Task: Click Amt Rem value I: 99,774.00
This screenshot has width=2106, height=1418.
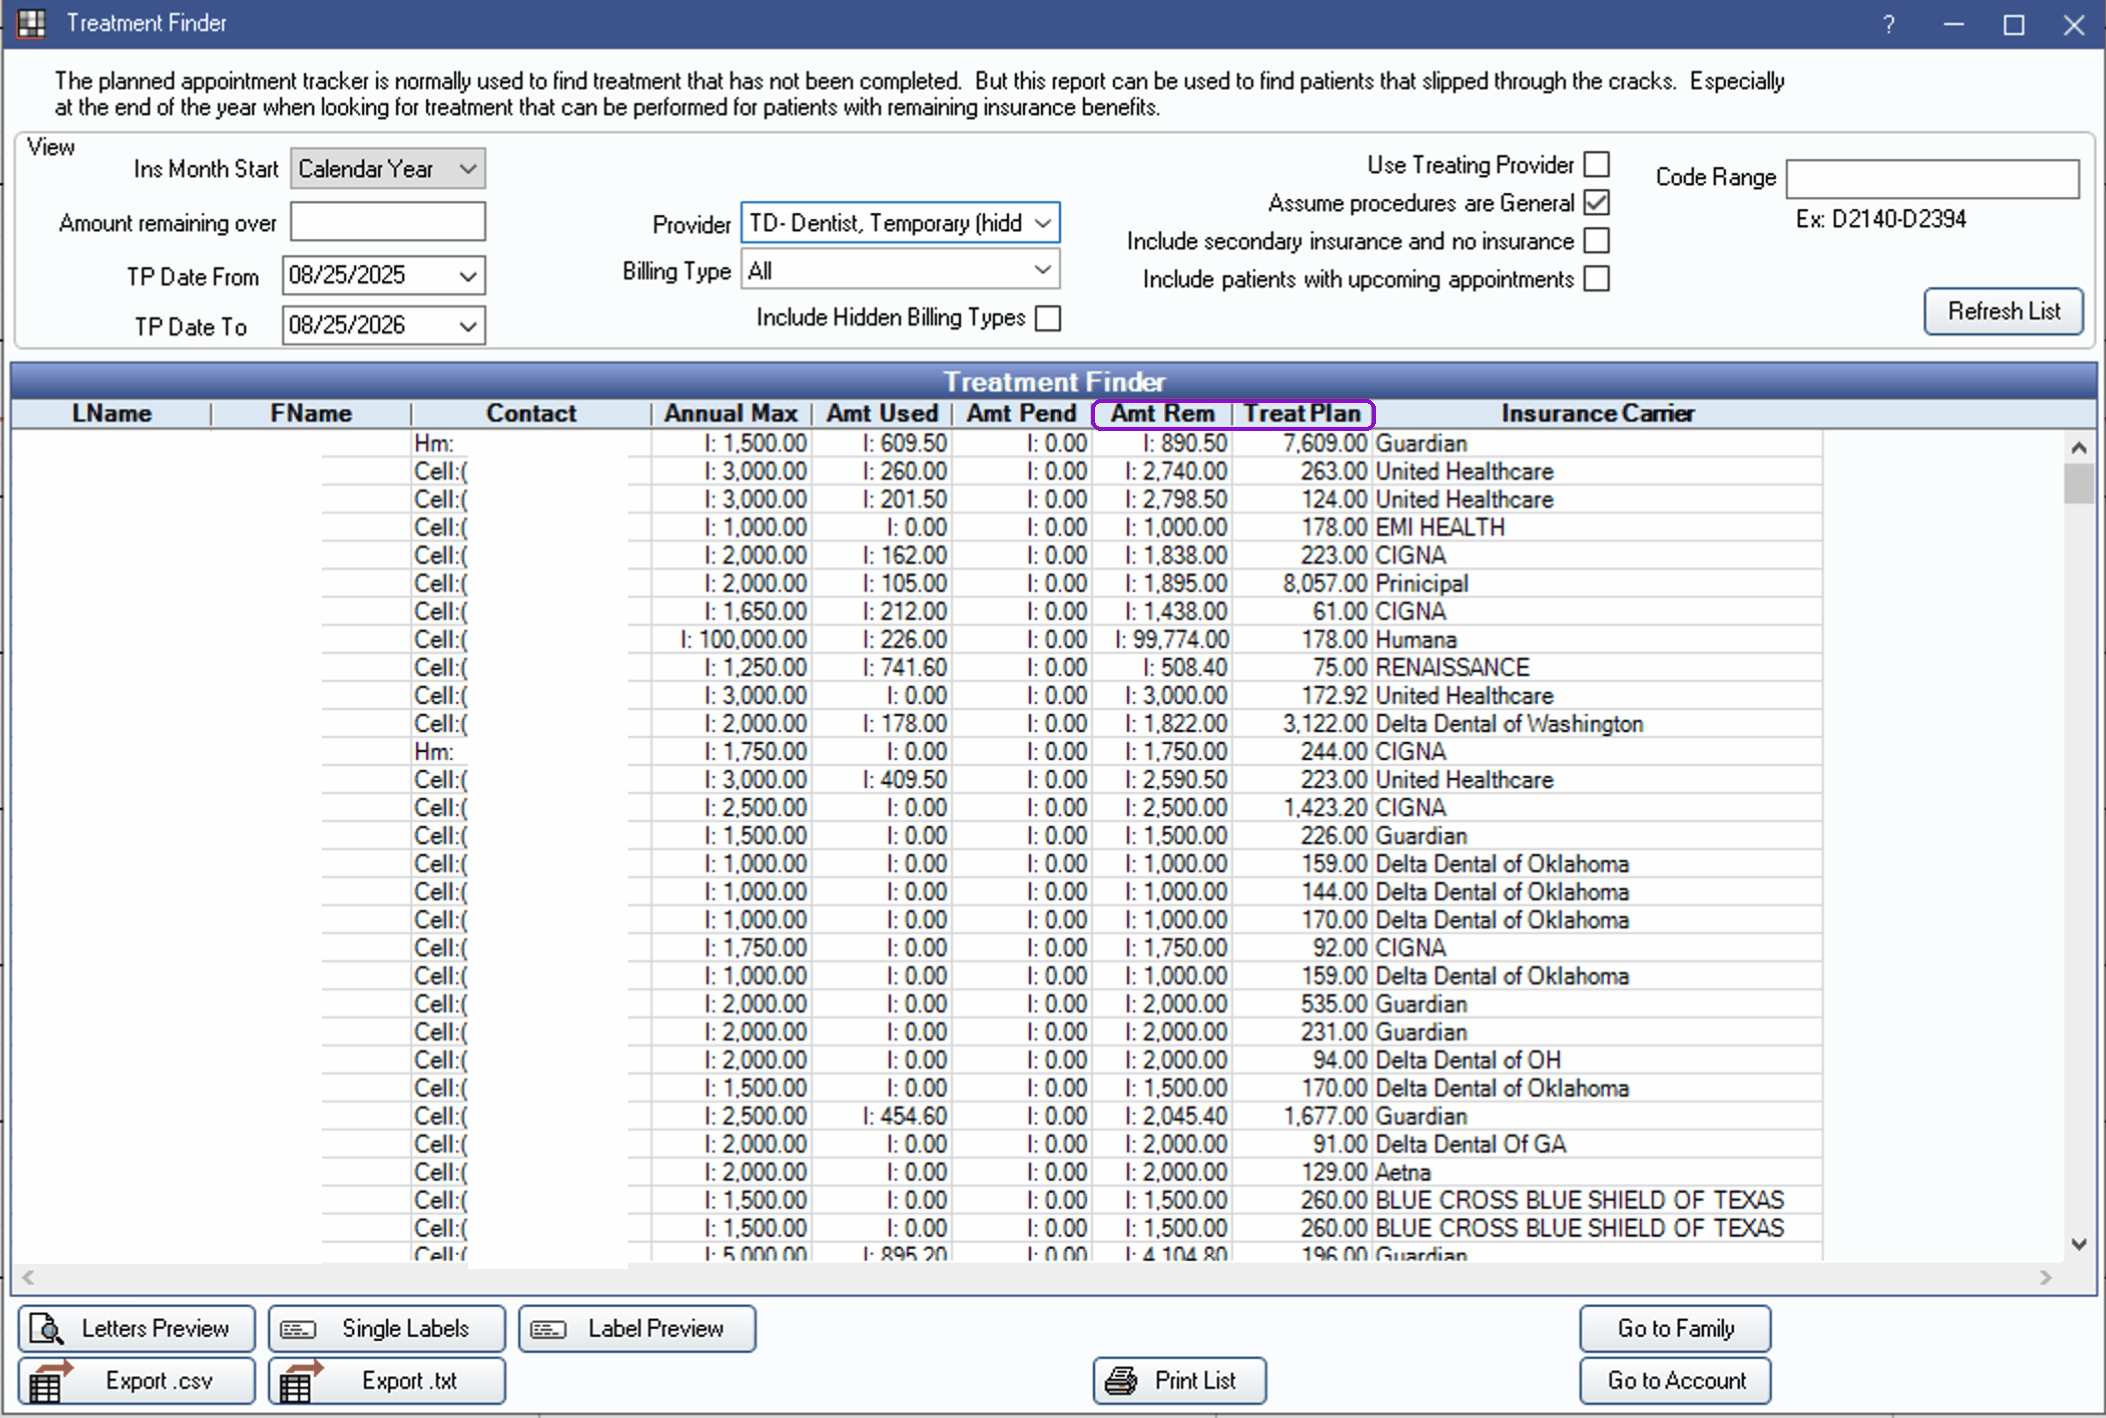Action: [x=1172, y=639]
